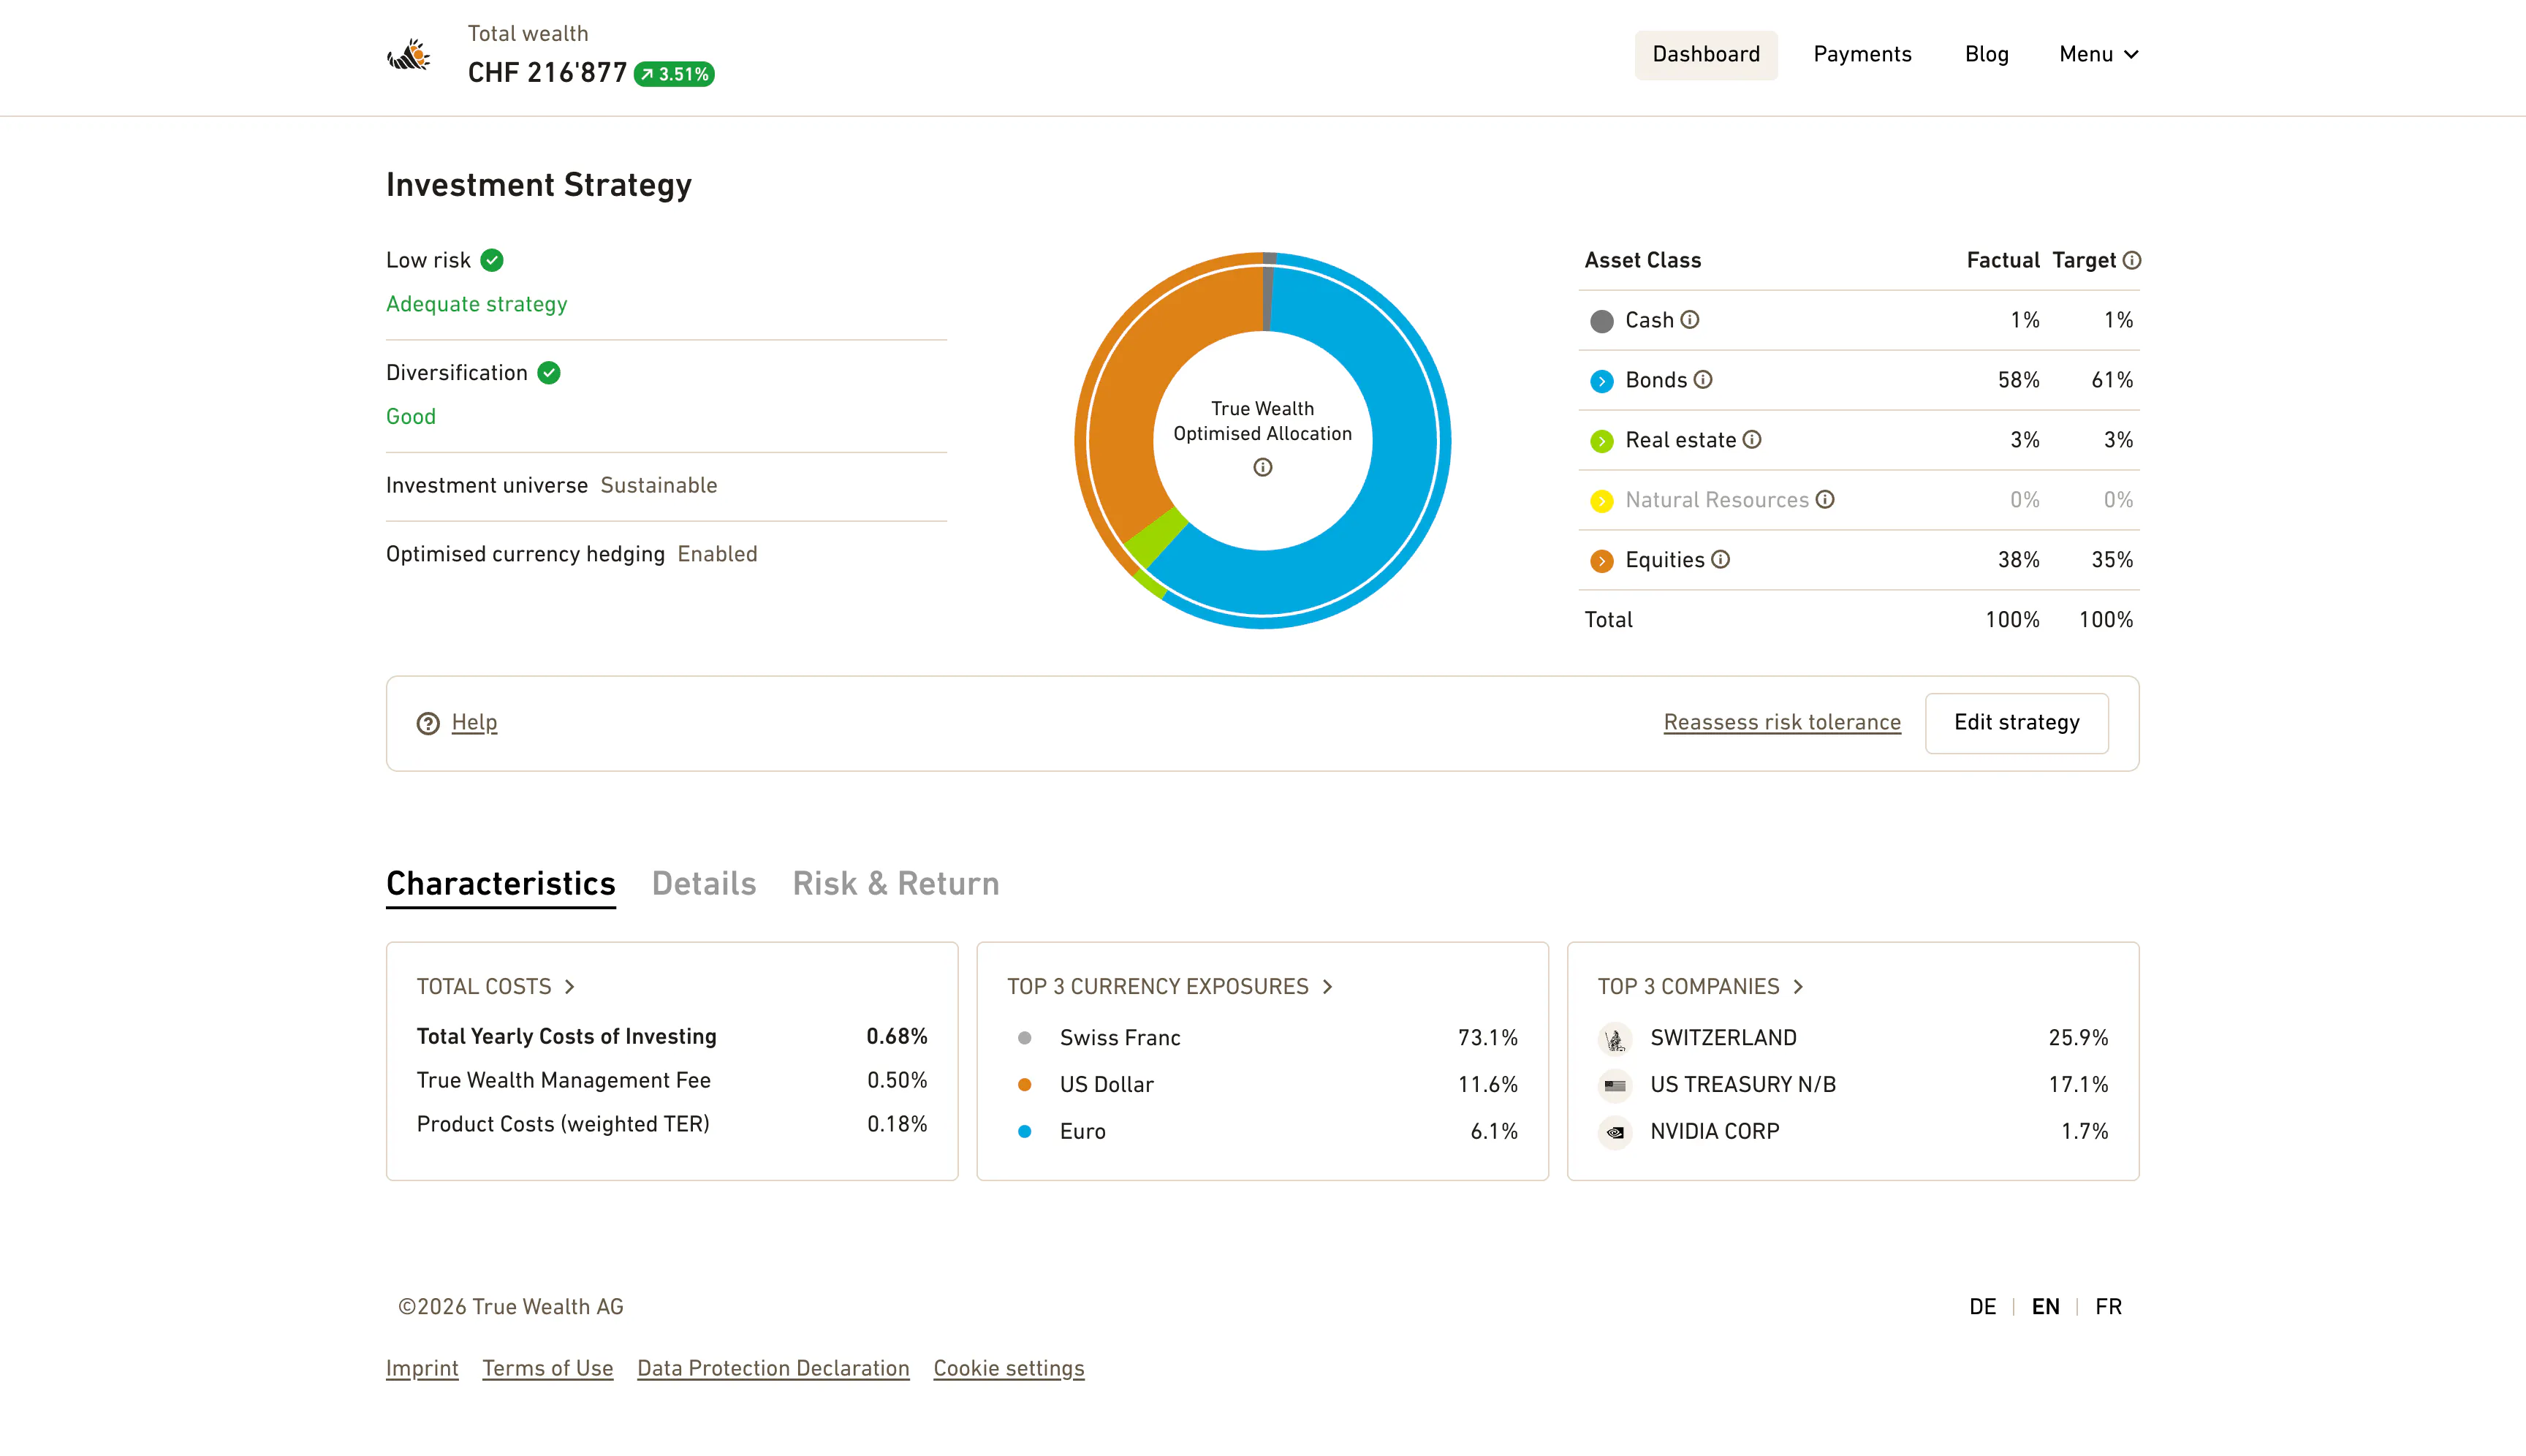The image size is (2526, 1456).
Task: Switch to the Details tab
Action: click(704, 883)
